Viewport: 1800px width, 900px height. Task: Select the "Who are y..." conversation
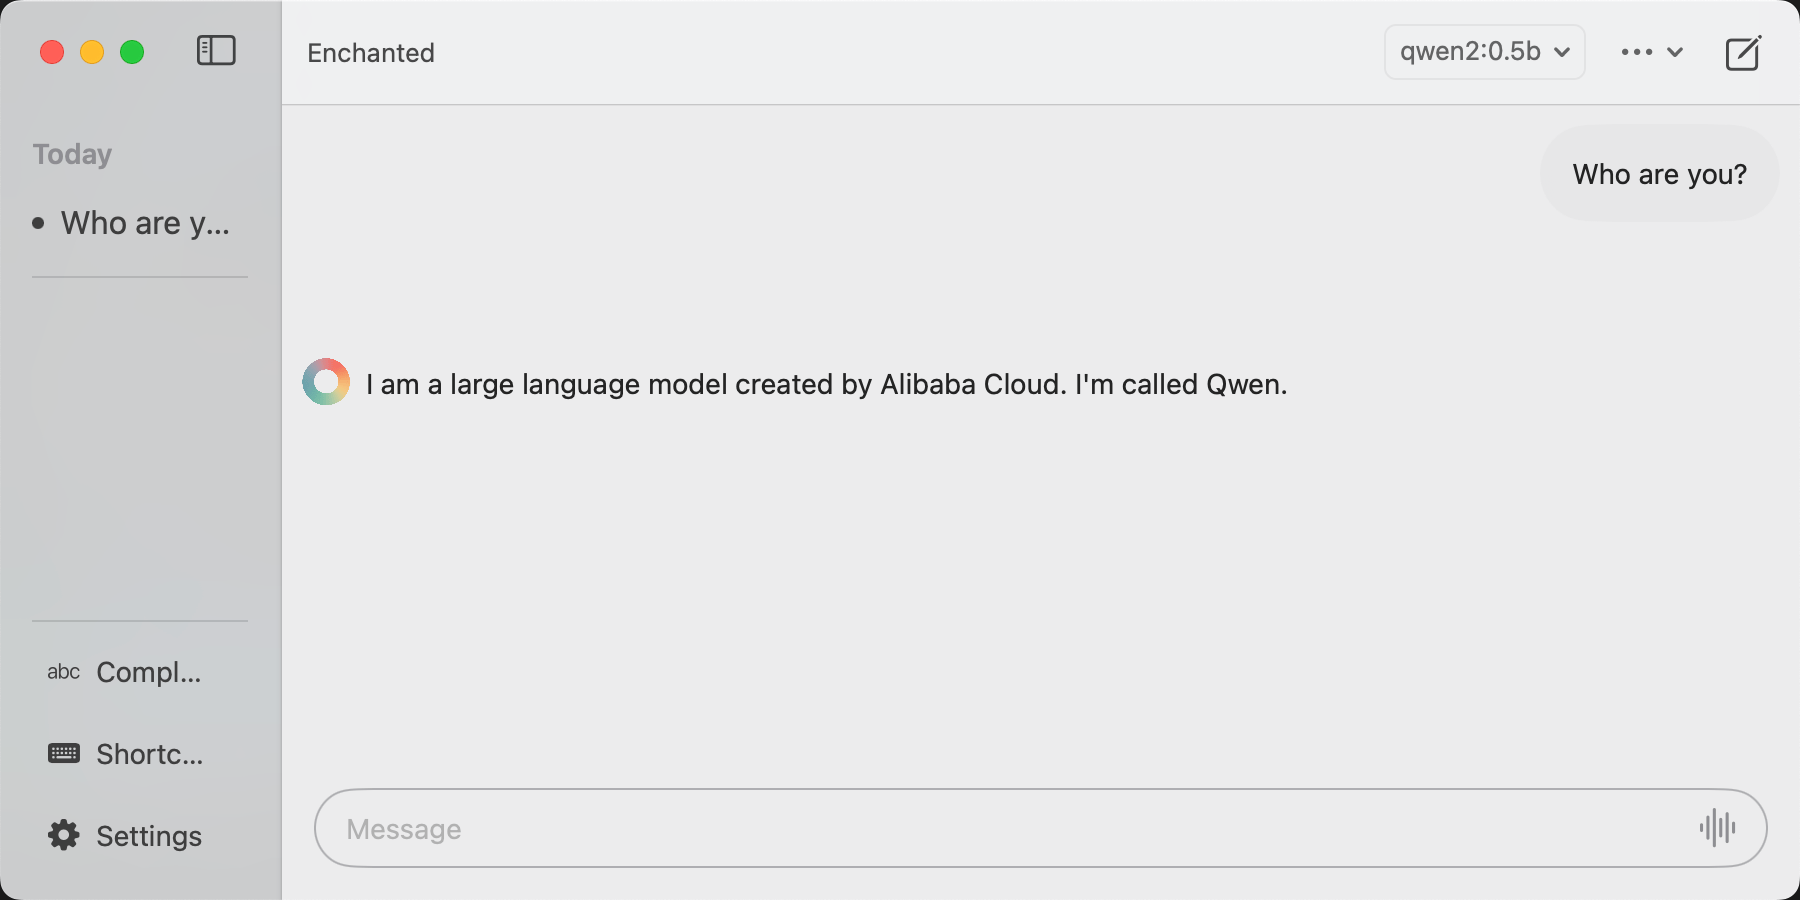click(145, 223)
